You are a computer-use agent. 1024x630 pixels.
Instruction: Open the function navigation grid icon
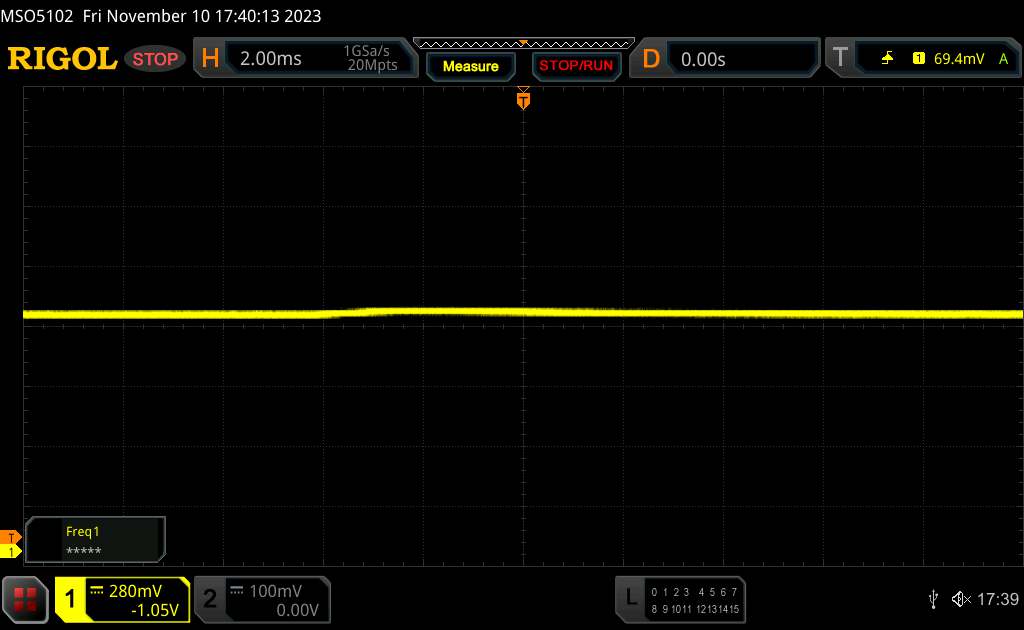(26, 599)
